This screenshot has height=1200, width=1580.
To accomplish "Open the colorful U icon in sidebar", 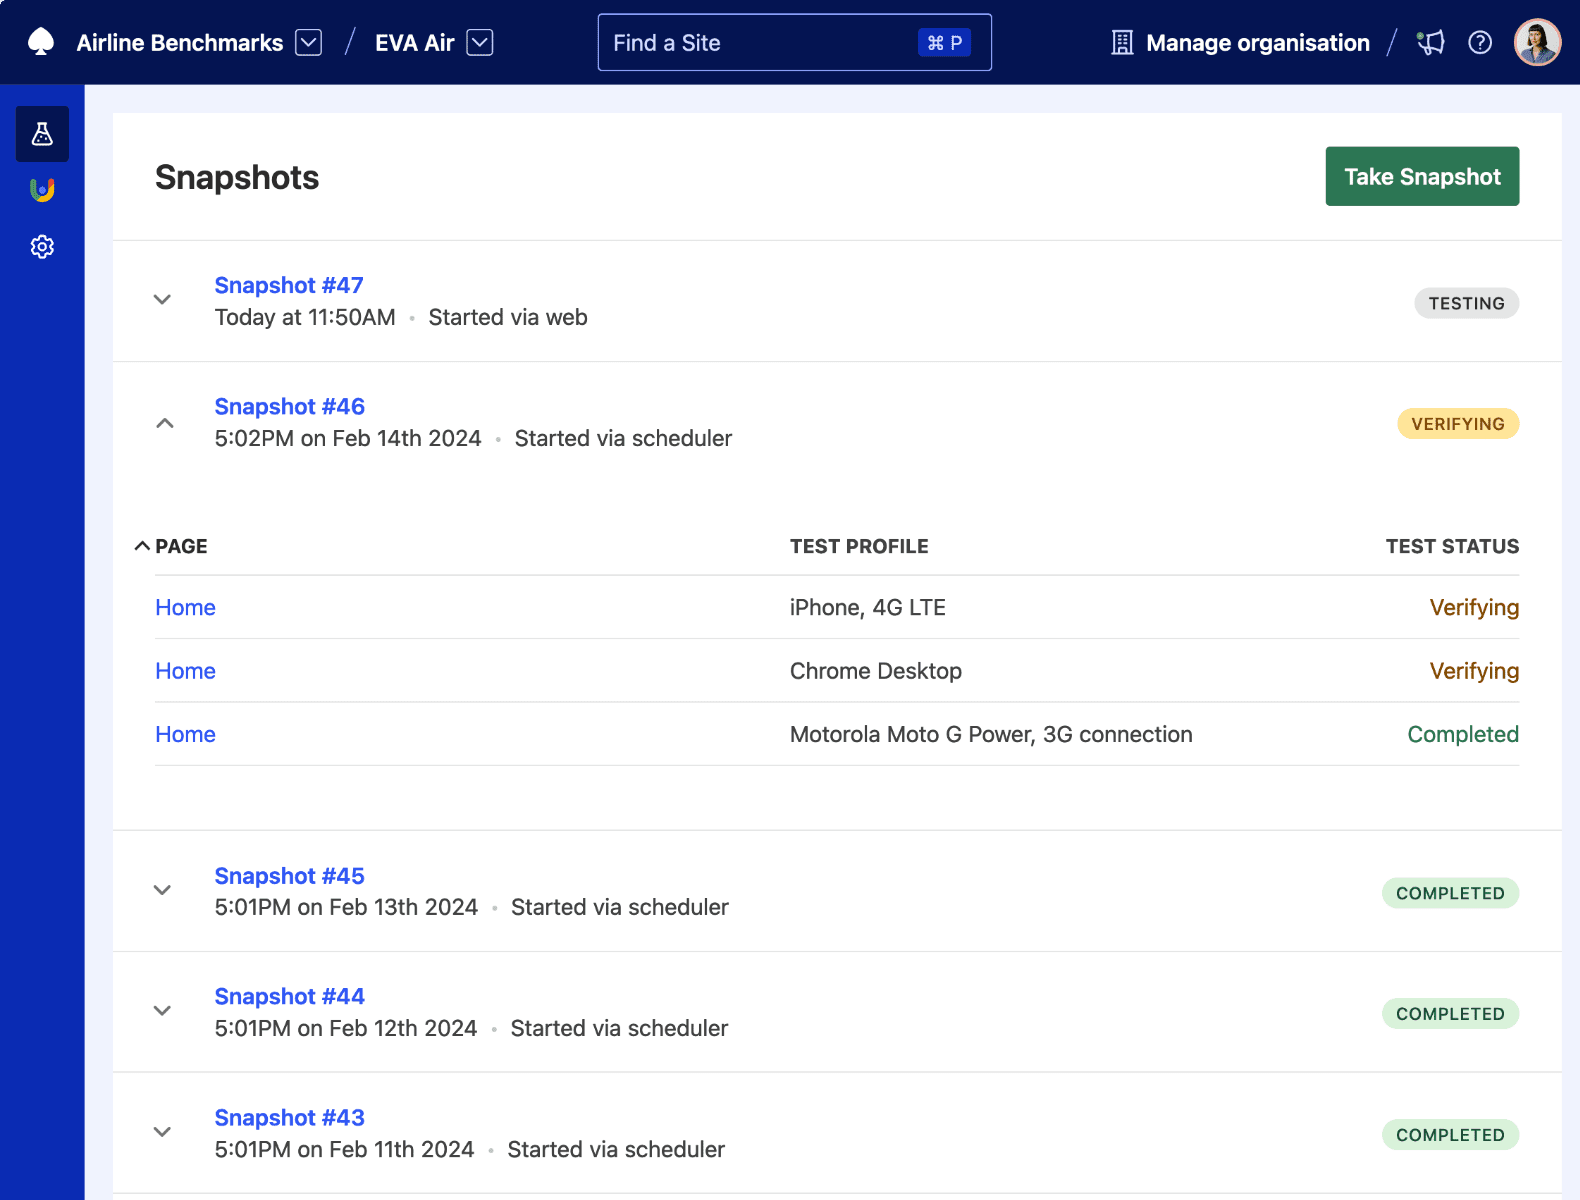I will pyautogui.click(x=42, y=190).
